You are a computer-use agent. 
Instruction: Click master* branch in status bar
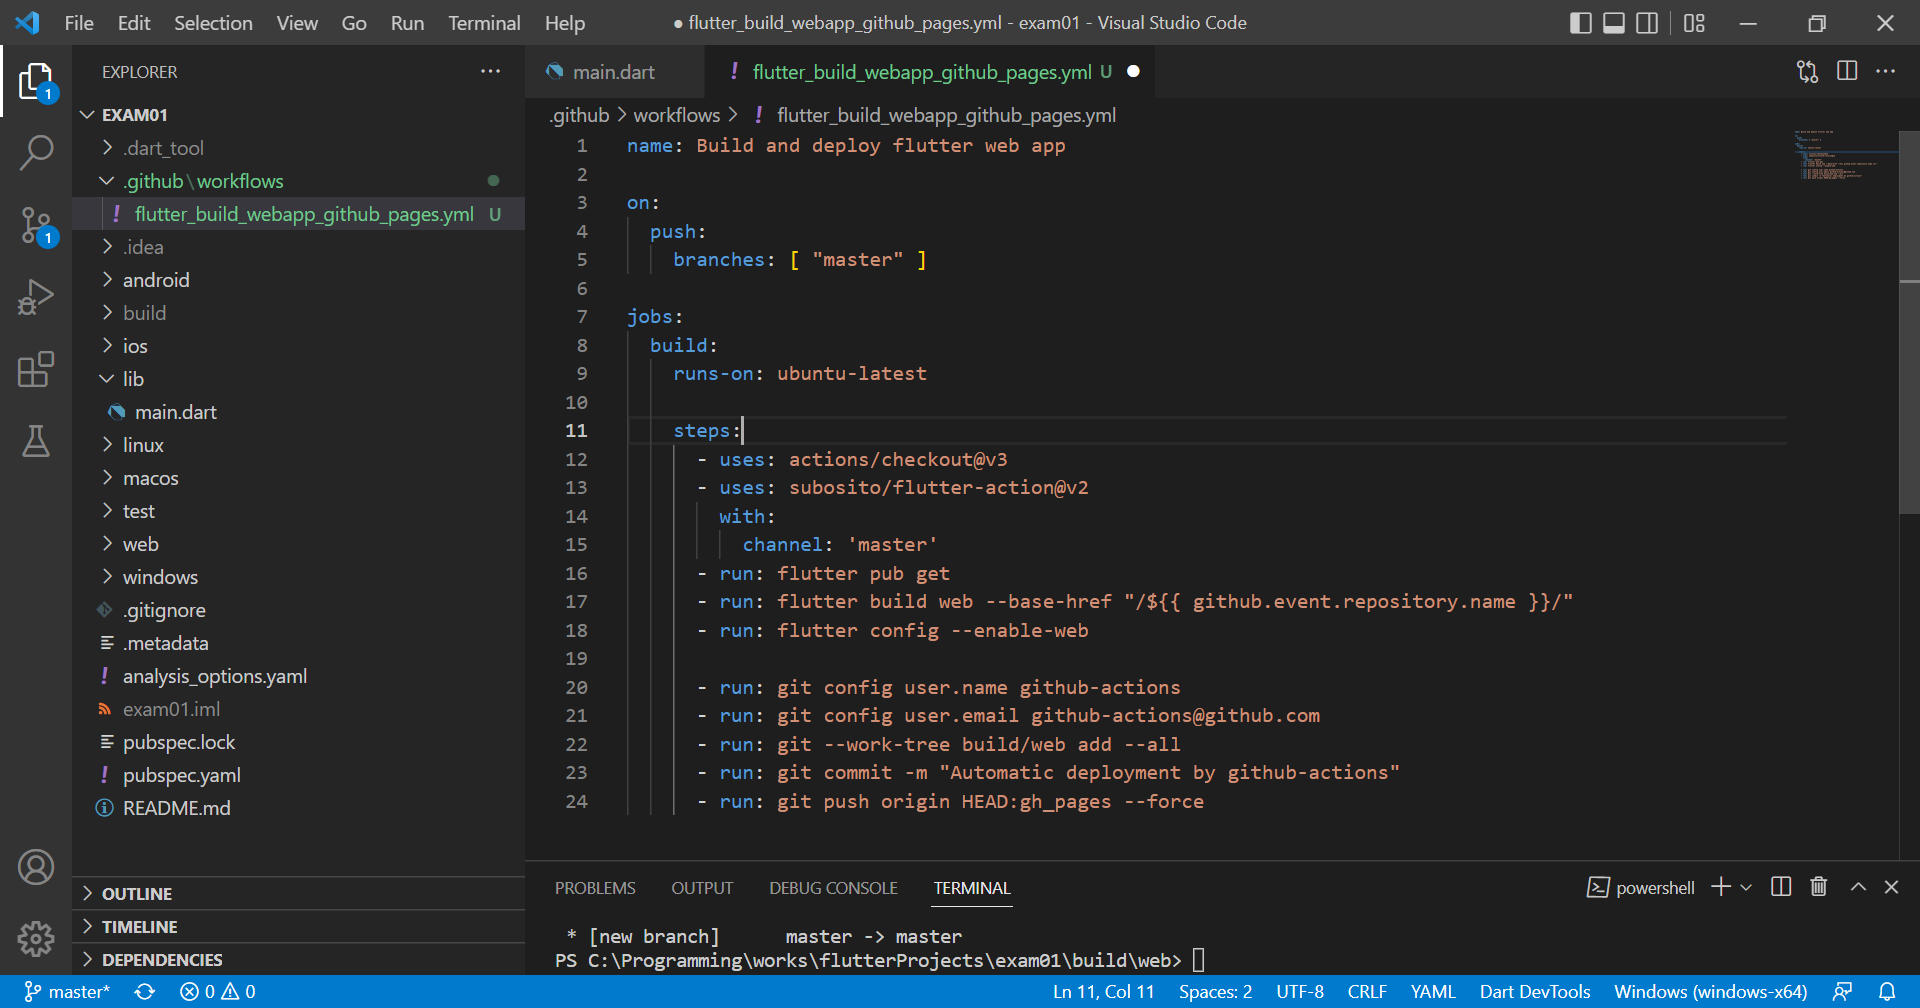(x=67, y=992)
